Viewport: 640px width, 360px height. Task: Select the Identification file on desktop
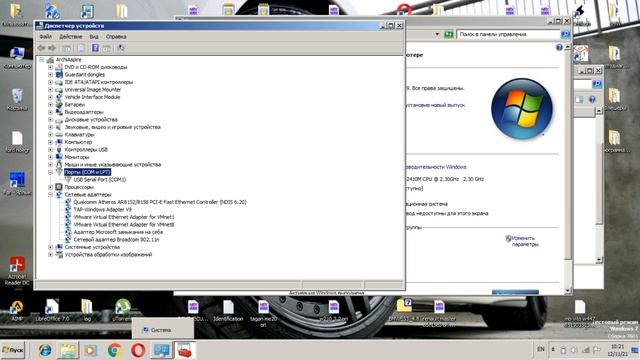(x=228, y=310)
